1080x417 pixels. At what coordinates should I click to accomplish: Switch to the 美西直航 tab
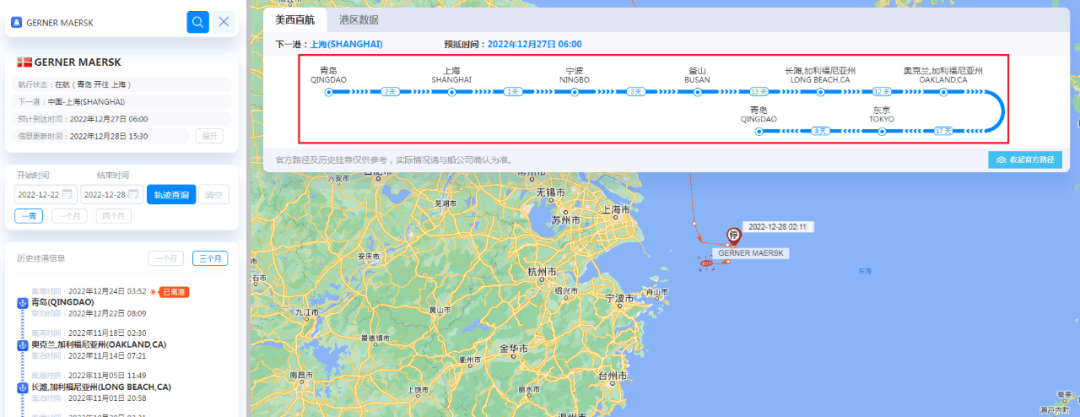(x=294, y=20)
